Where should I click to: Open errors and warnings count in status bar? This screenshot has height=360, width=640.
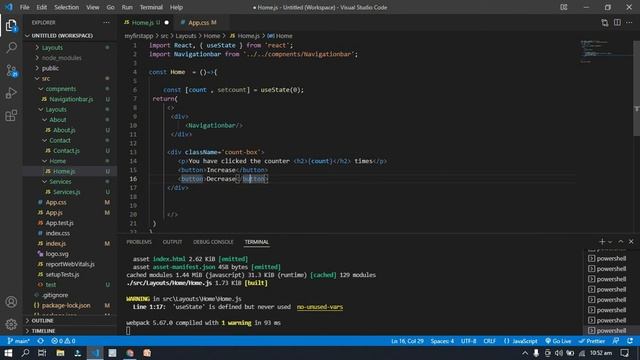[x=63, y=341]
